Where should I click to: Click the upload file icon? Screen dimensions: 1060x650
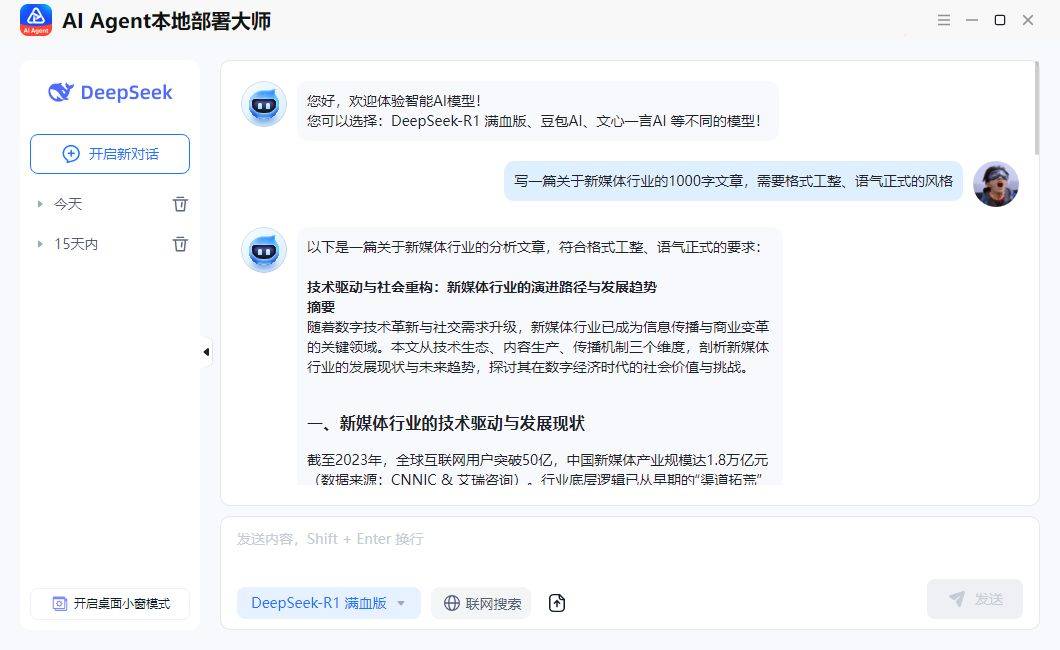pos(556,603)
